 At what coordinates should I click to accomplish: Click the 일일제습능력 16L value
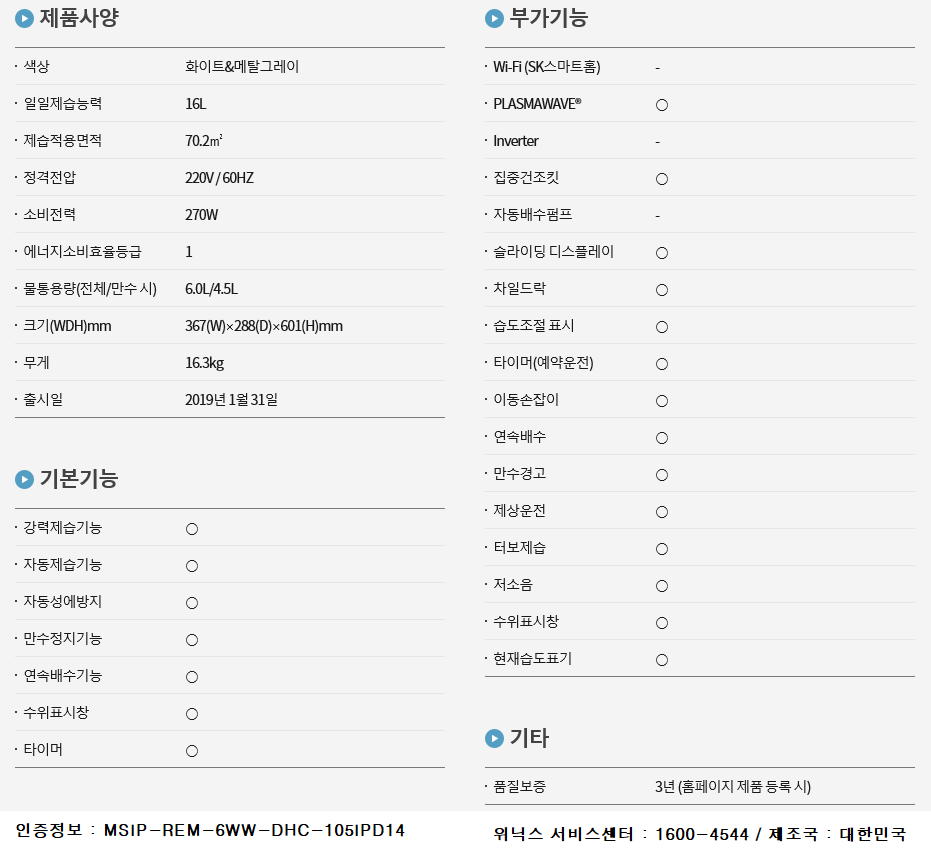[195, 104]
